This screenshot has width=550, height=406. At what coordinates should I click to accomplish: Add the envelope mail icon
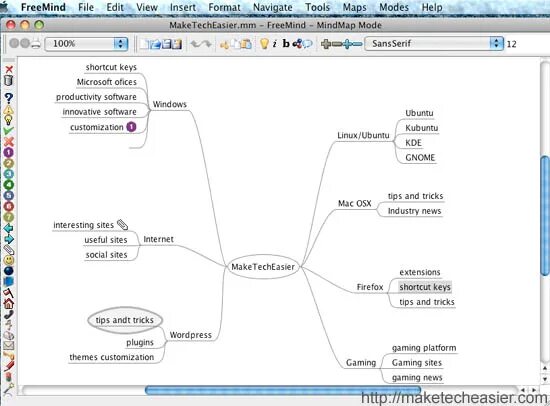(9, 346)
